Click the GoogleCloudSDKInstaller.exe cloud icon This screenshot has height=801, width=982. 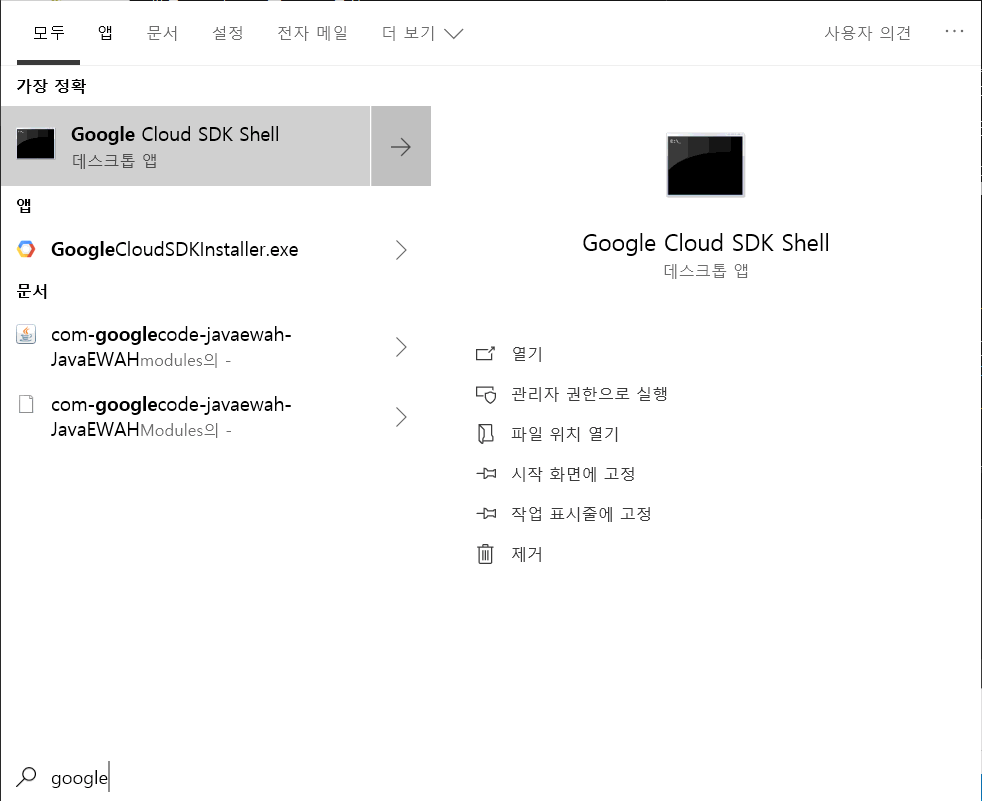pos(26,249)
